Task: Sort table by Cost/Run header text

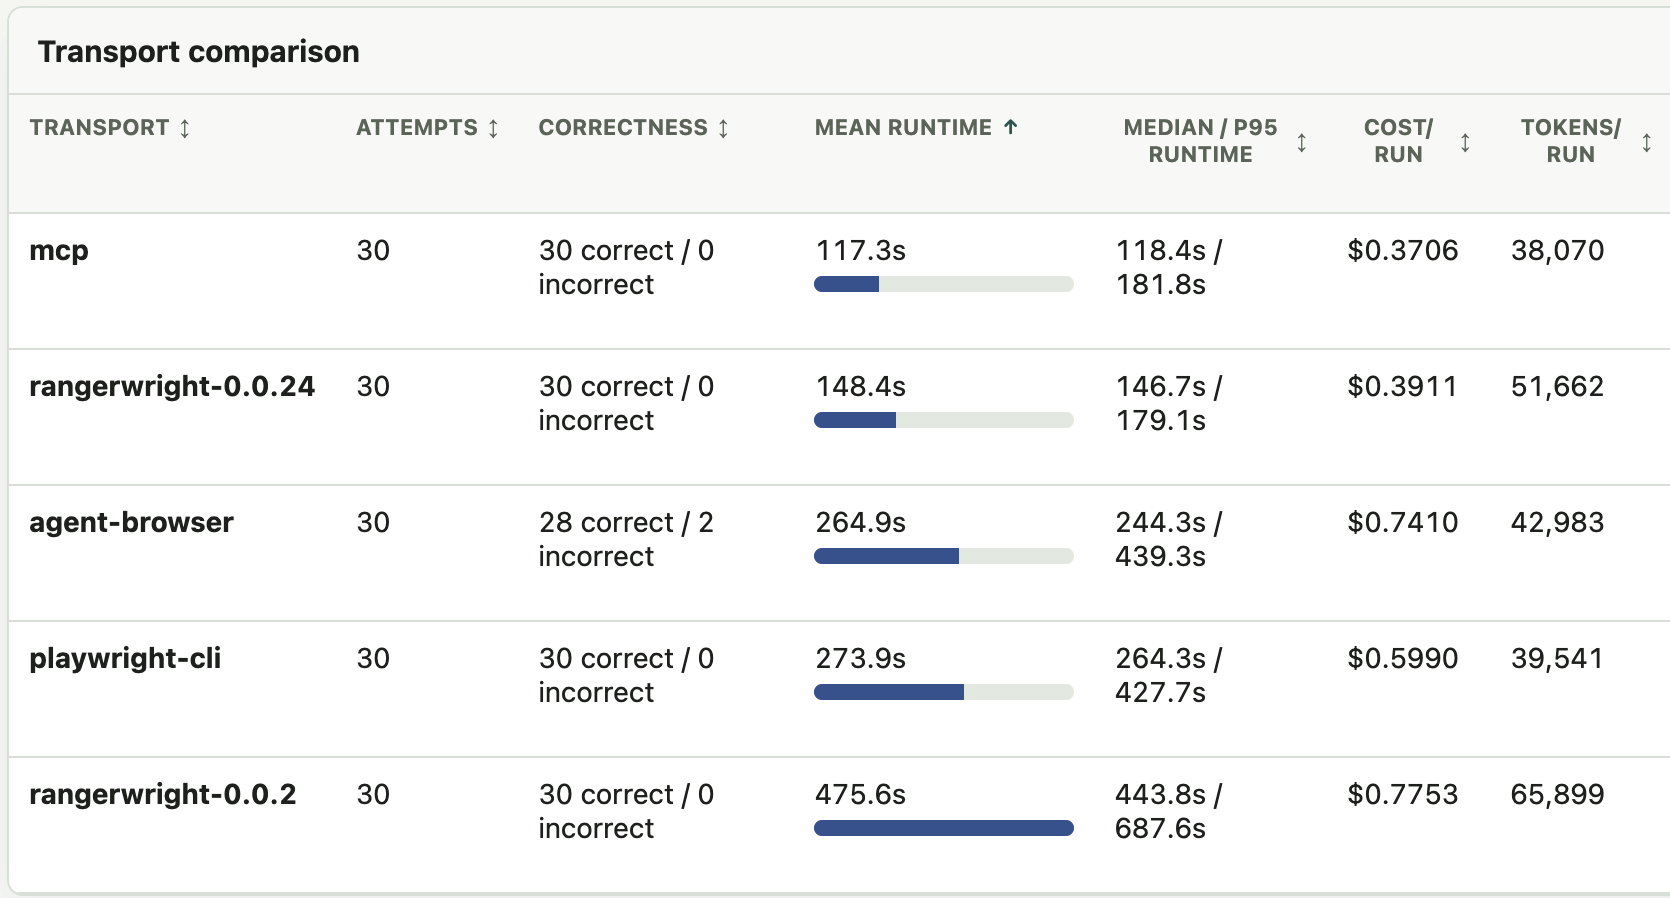Action: (x=1398, y=141)
